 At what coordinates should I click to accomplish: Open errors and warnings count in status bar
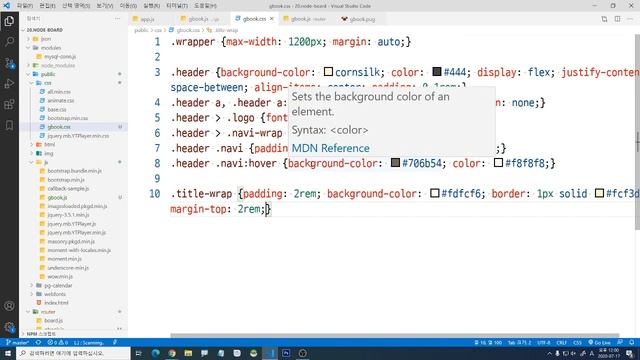(58, 342)
